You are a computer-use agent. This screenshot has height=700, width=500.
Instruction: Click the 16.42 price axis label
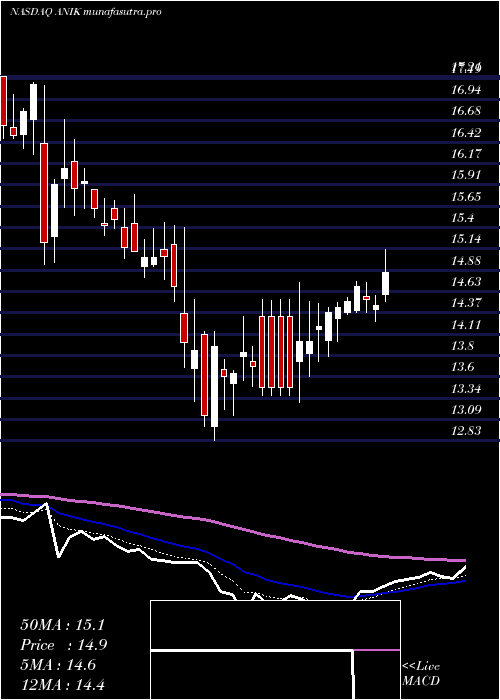466,133
